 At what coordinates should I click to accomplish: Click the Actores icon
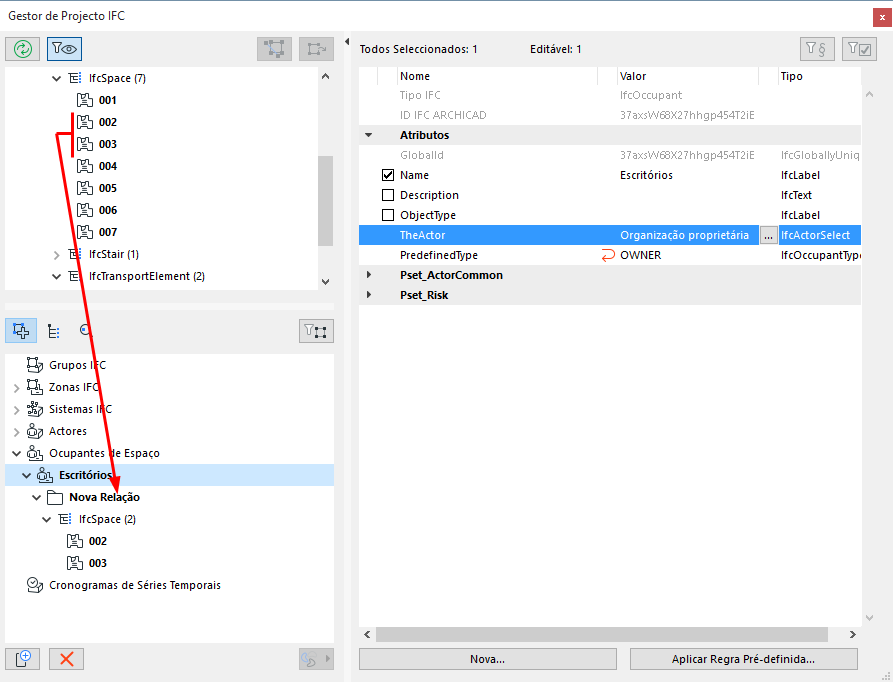tap(35, 431)
